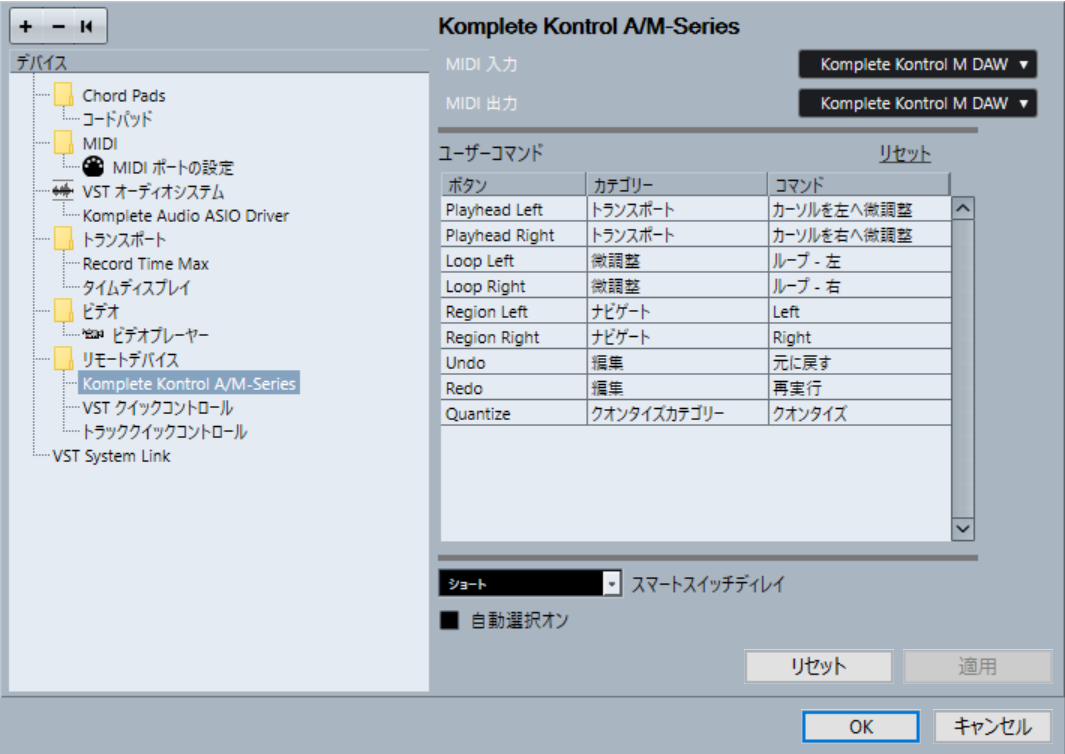Click ナビゲート category cell in Region Left row
The width and height of the screenshot is (1065, 754).
[x=677, y=312]
